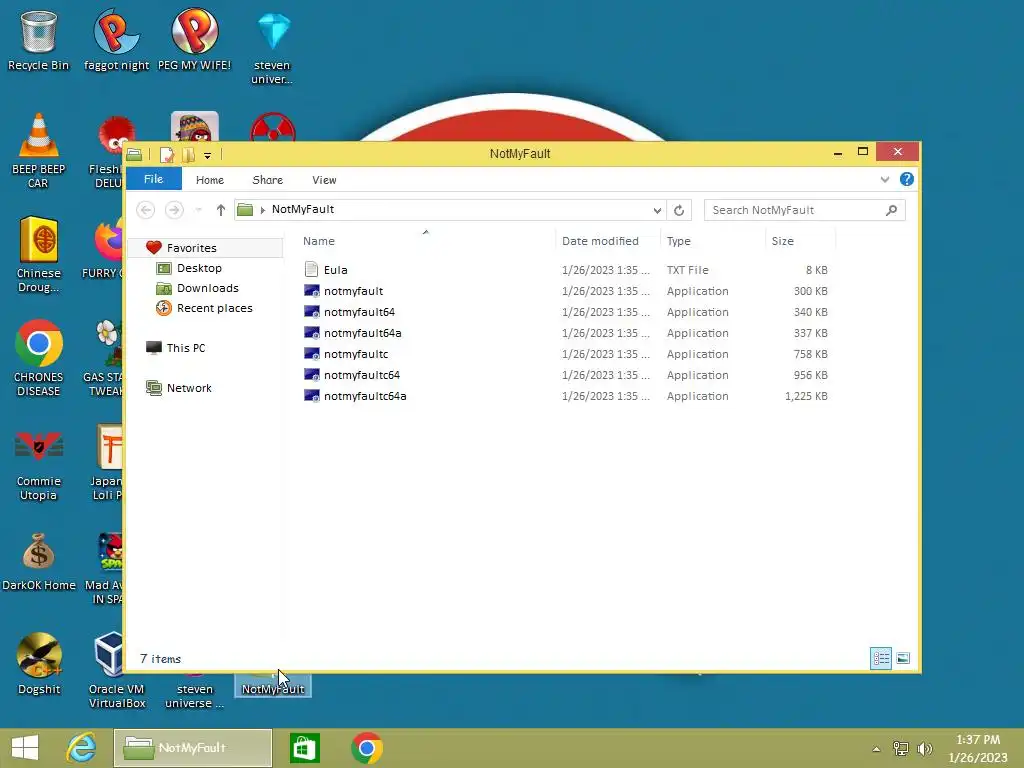Open the Recycle Bin desktop icon
The width and height of the screenshot is (1024, 768).
click(38, 40)
